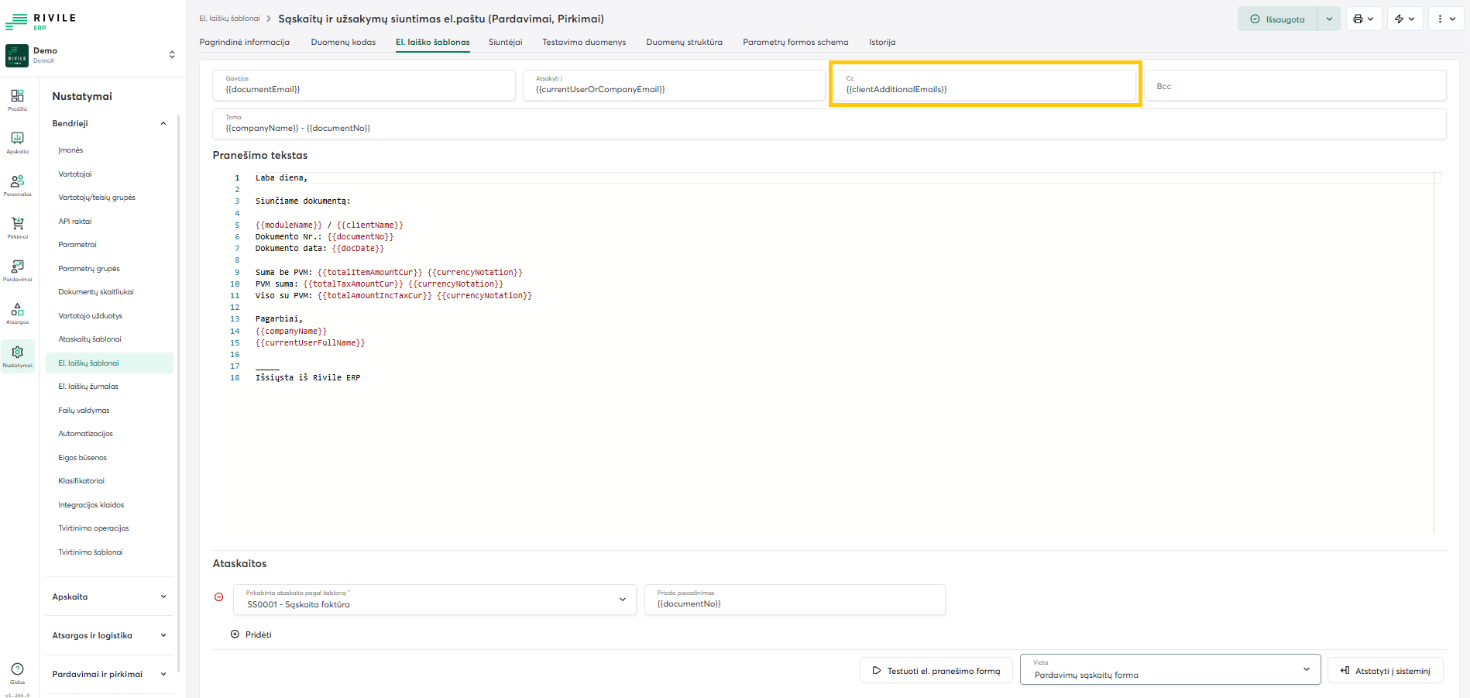
Task: Expand the Išsaugota save dropdown arrow
Action: 1328,19
